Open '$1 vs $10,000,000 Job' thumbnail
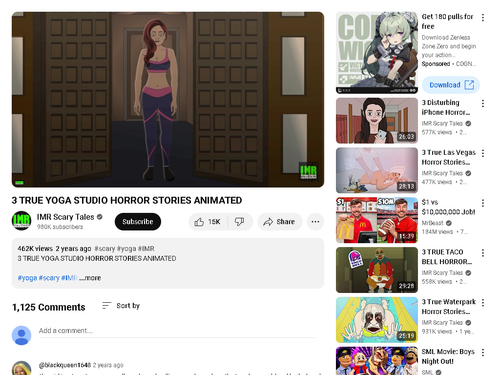500x375 pixels. coord(377,220)
